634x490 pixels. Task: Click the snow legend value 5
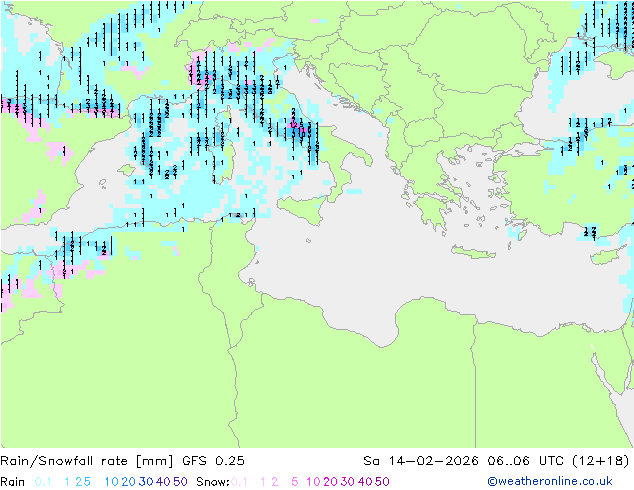[294, 482]
